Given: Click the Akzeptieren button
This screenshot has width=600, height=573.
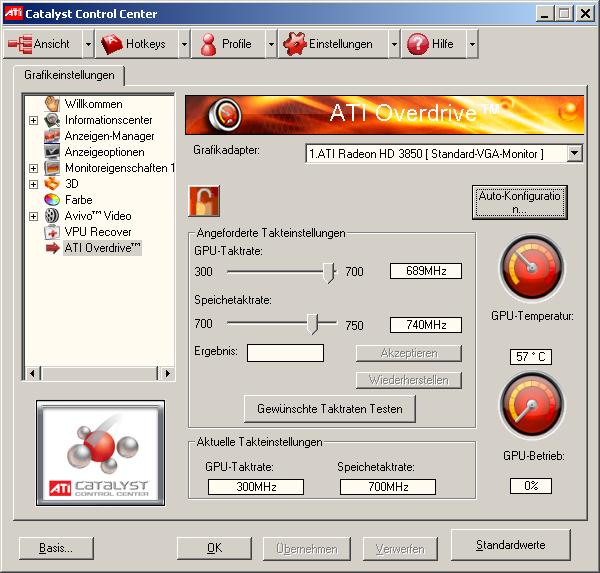Looking at the screenshot, I should (409, 353).
